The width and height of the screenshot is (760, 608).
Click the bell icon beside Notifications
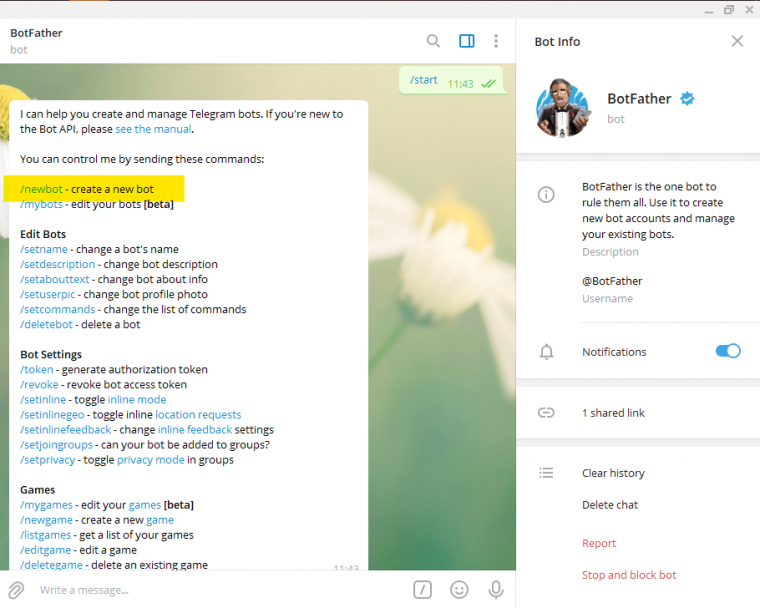tap(546, 352)
